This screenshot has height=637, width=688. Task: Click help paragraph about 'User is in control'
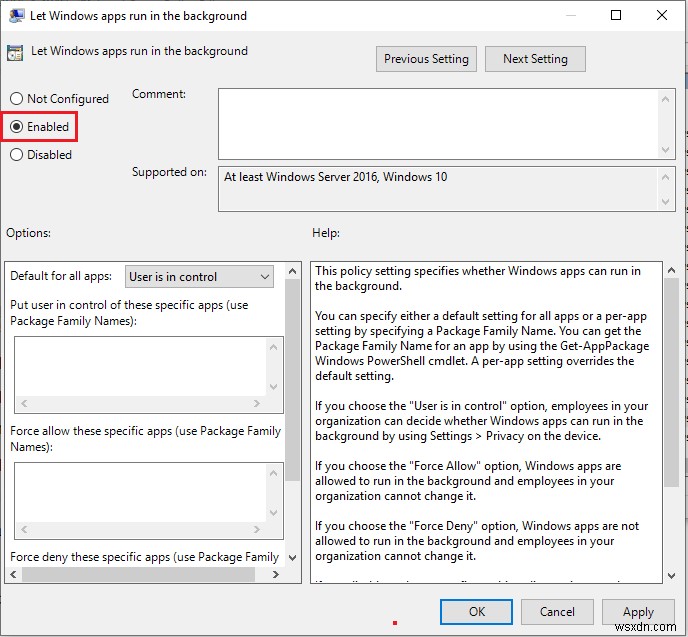[x=481, y=421]
